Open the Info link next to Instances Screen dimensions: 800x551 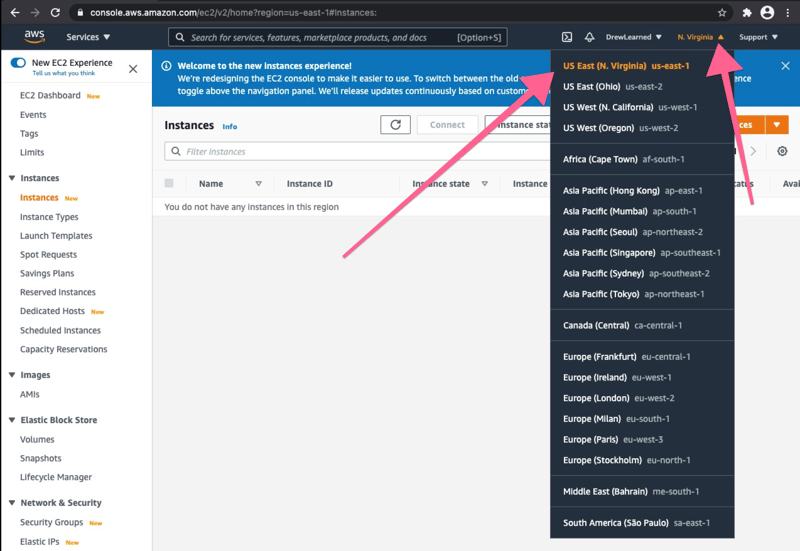pyautogui.click(x=230, y=127)
